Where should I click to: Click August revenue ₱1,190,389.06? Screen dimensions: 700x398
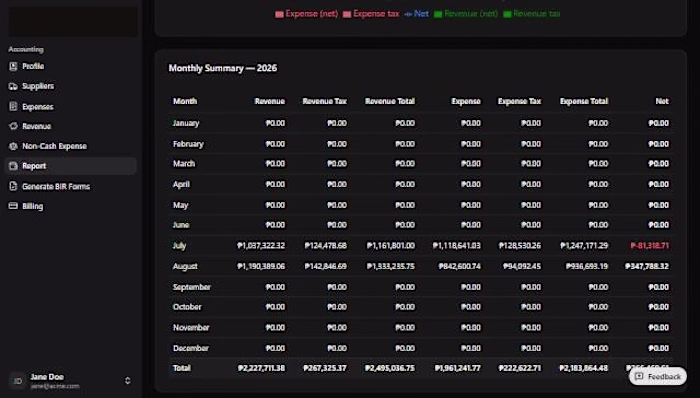point(261,266)
